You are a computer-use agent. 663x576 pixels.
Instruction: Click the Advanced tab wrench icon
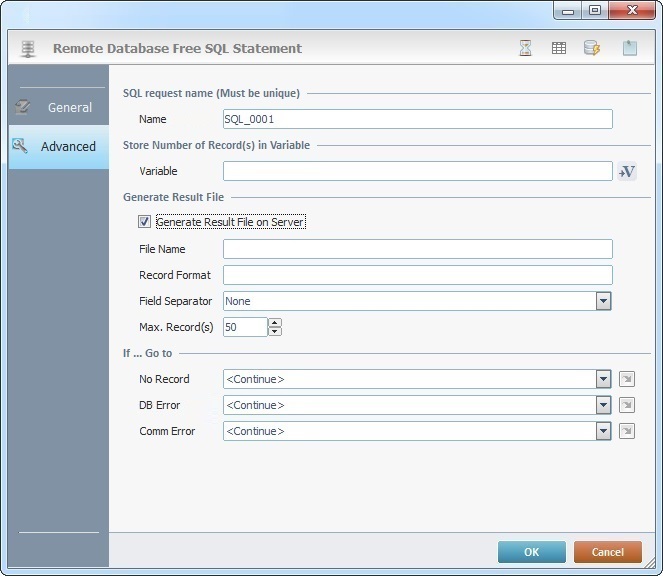point(20,146)
